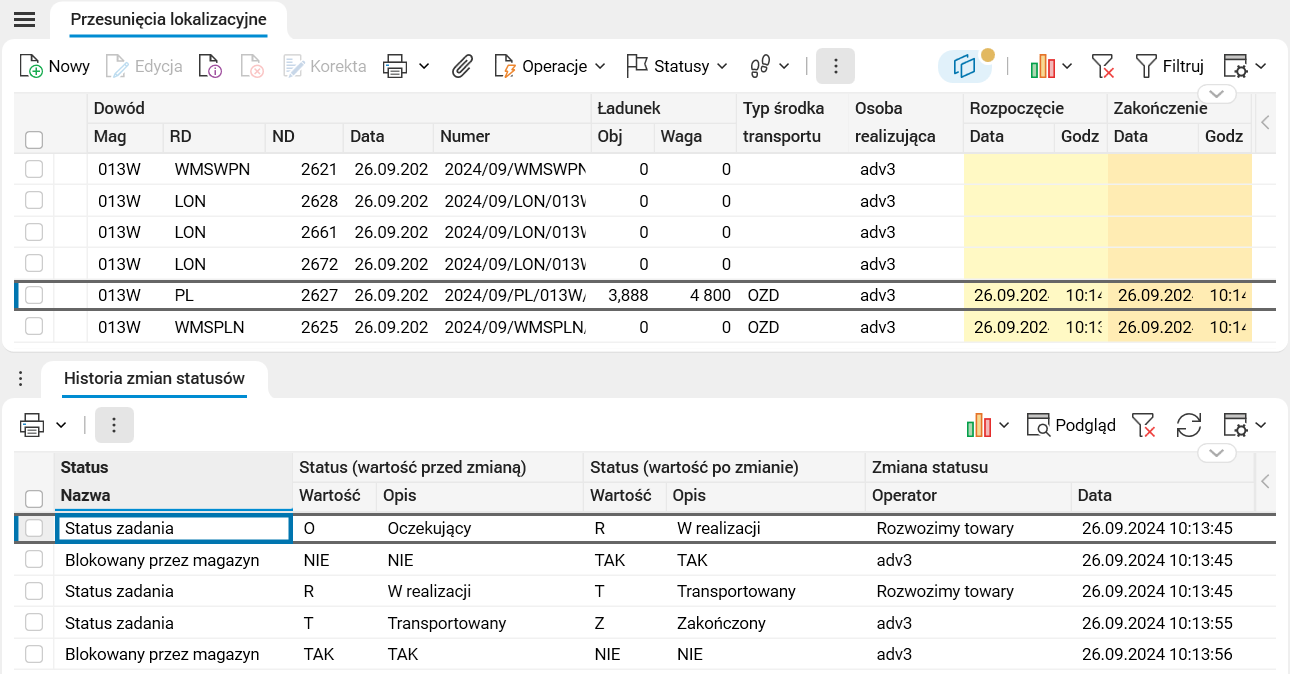This screenshot has height=674, width=1290.
Task: Click the Nowy button
Action: coord(56,66)
